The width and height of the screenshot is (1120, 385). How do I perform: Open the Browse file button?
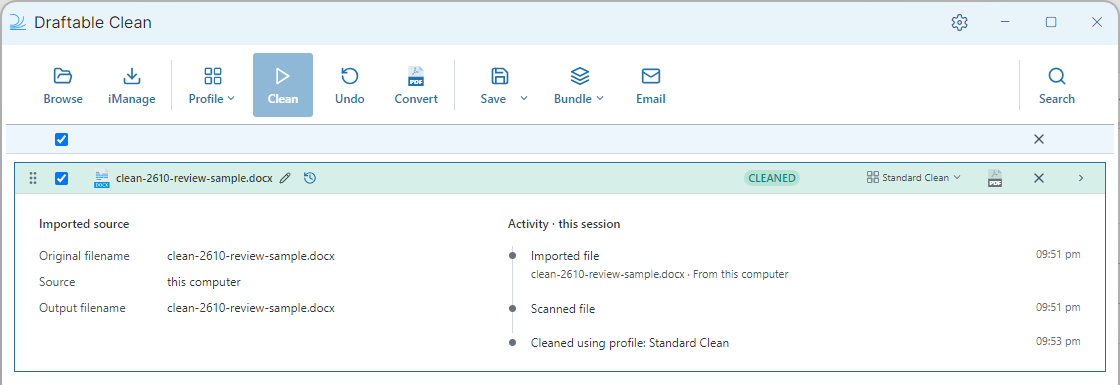coord(63,86)
